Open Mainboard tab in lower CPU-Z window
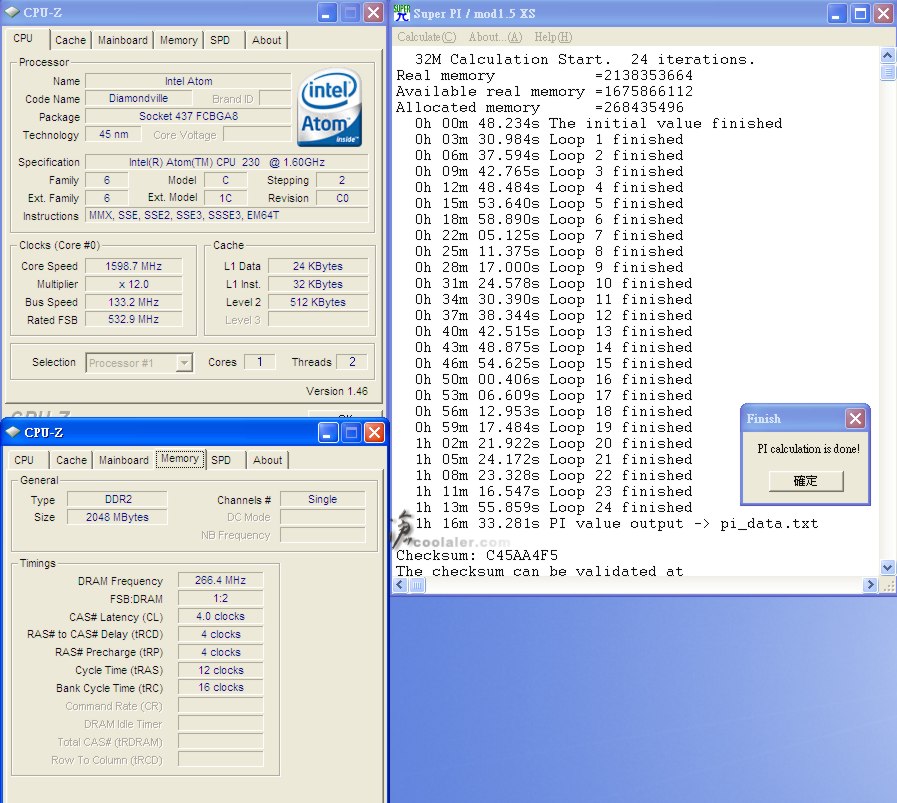This screenshot has width=897, height=803. tap(124, 460)
